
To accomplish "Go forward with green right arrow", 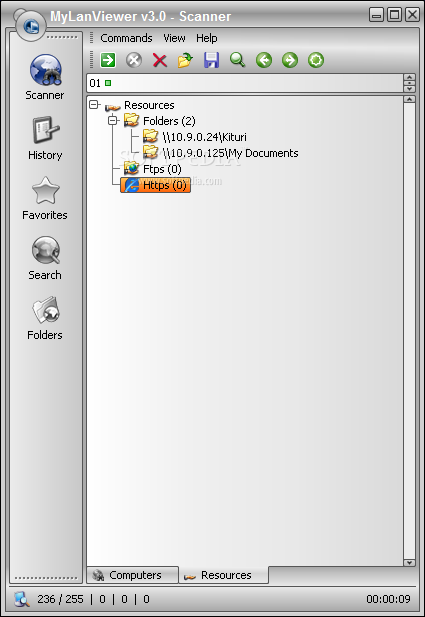I will pyautogui.click(x=290, y=60).
